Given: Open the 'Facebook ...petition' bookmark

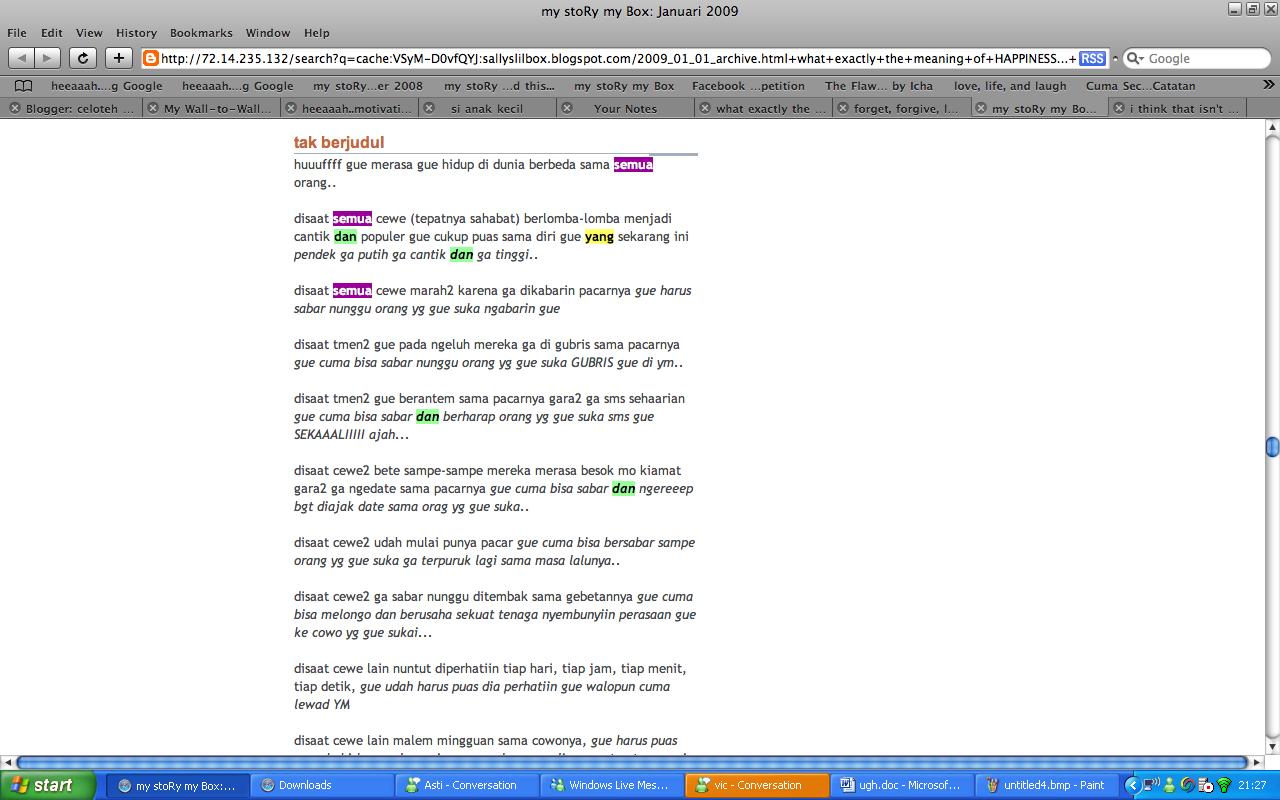Looking at the screenshot, I should (x=748, y=86).
